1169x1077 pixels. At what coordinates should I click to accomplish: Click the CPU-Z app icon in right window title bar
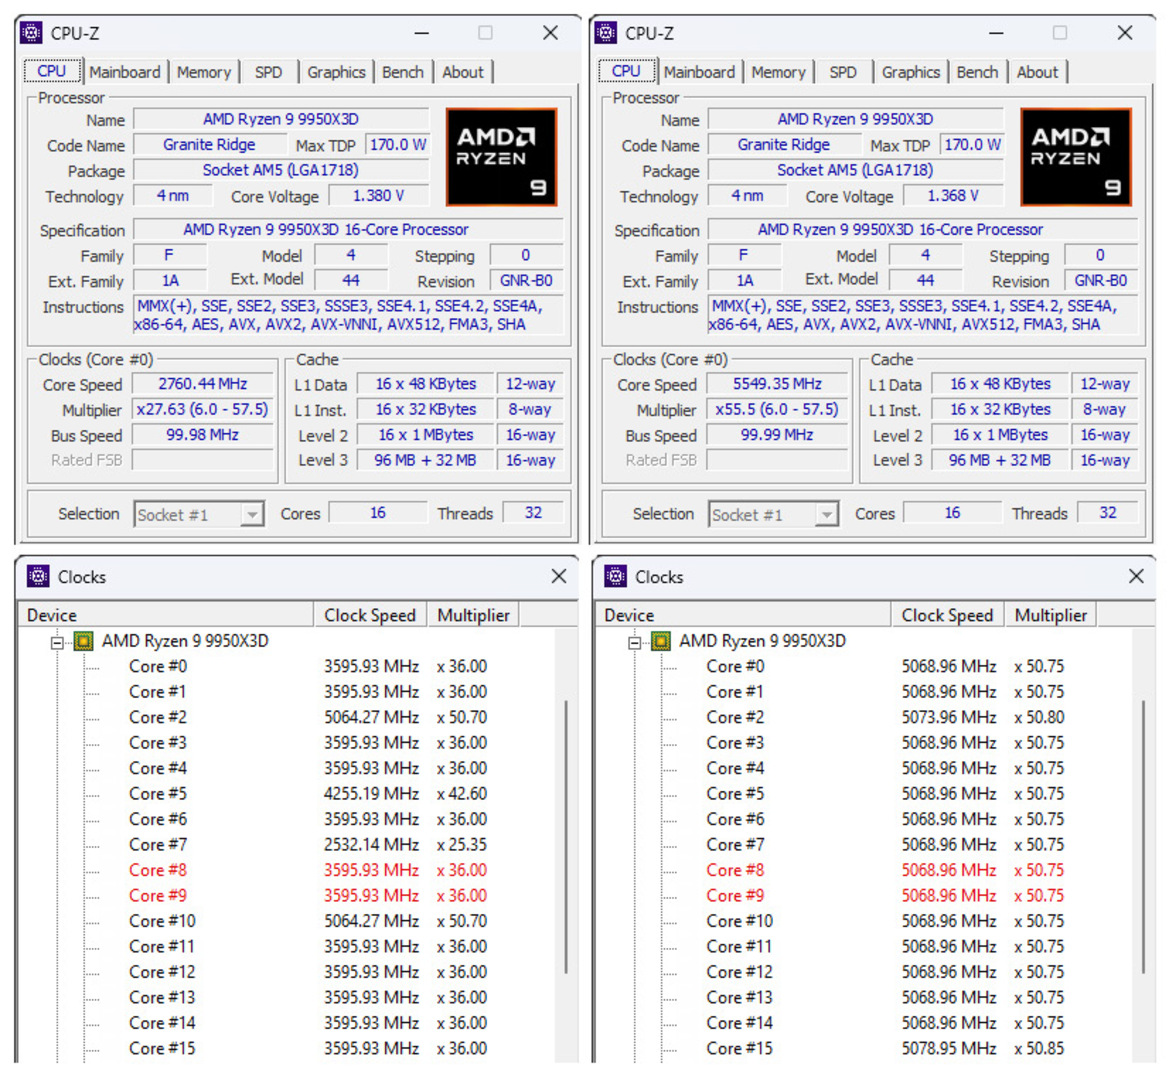pyautogui.click(x=606, y=33)
